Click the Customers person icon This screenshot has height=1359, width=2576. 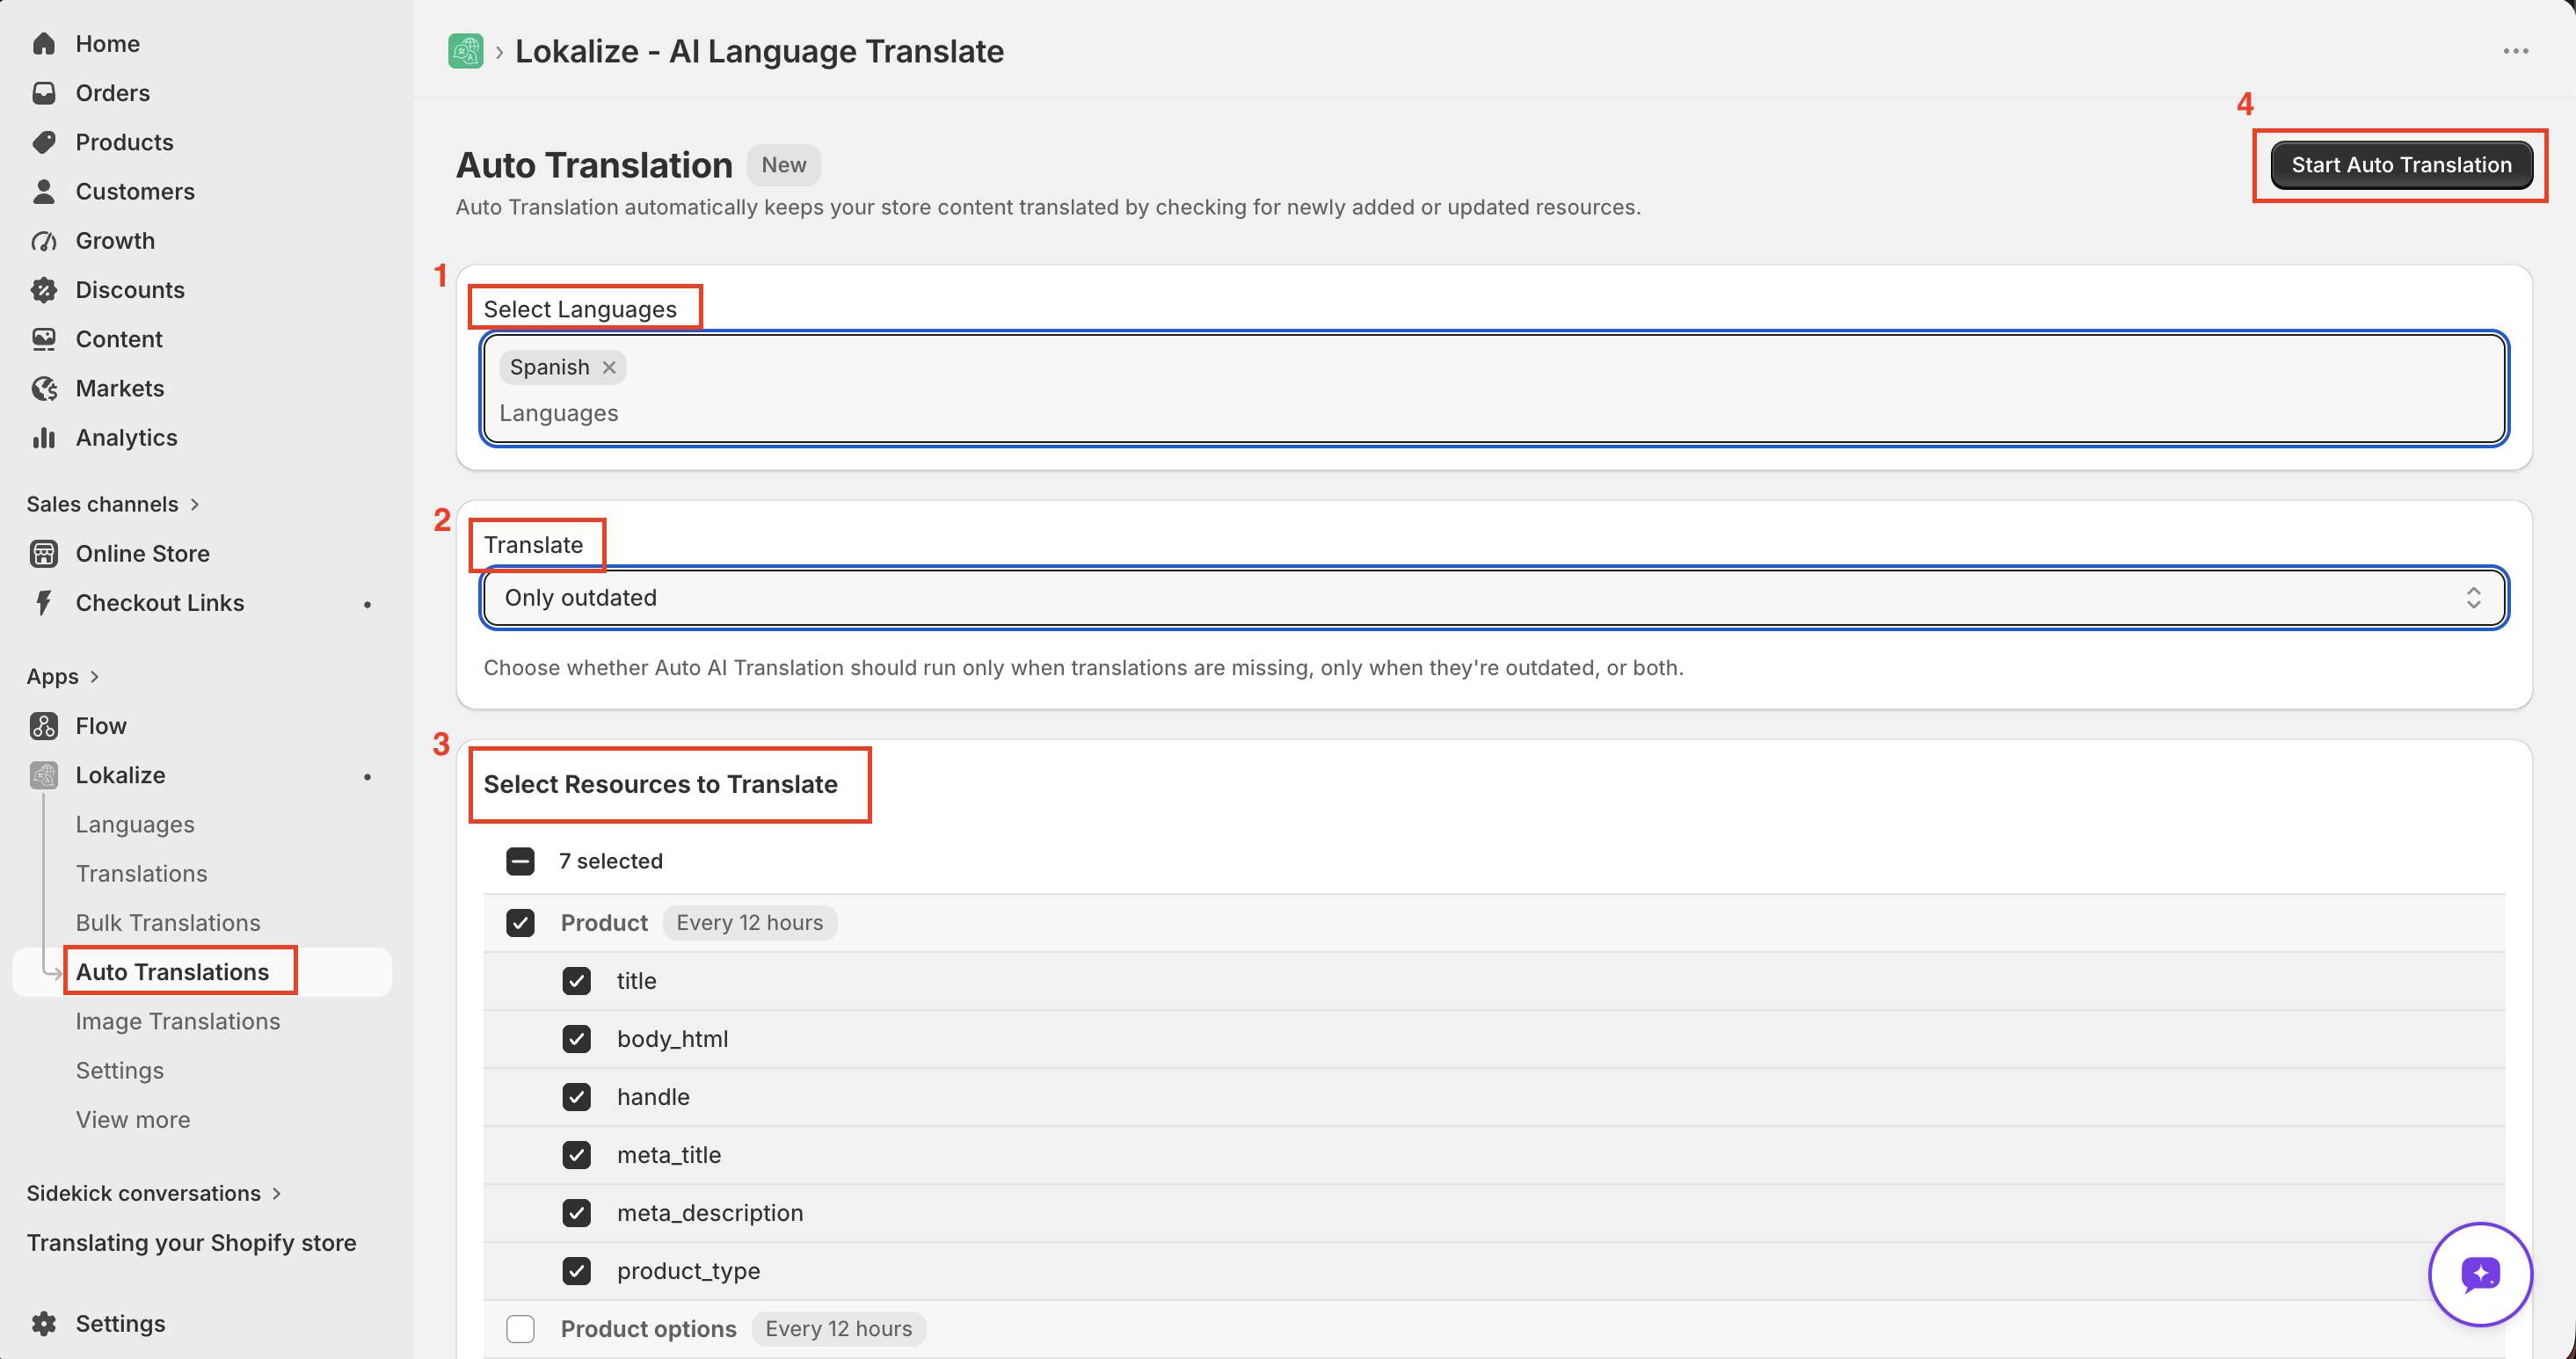click(43, 191)
